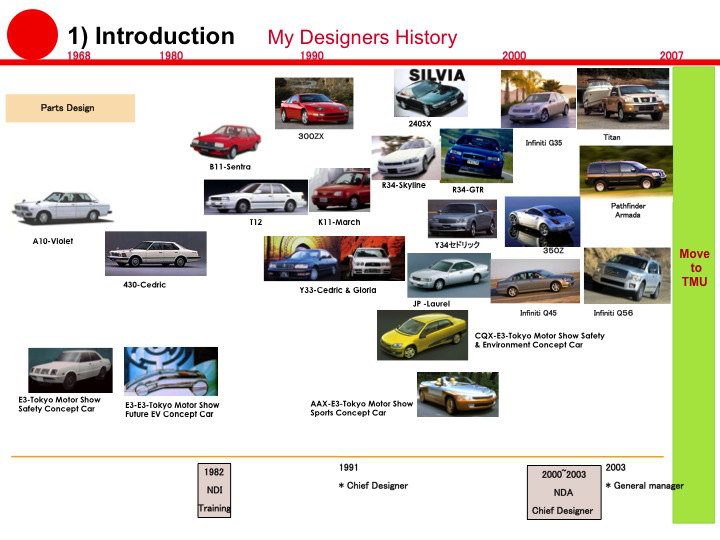The width and height of the screenshot is (720, 540).
Task: Click the My Designers History title
Action: 362,38
